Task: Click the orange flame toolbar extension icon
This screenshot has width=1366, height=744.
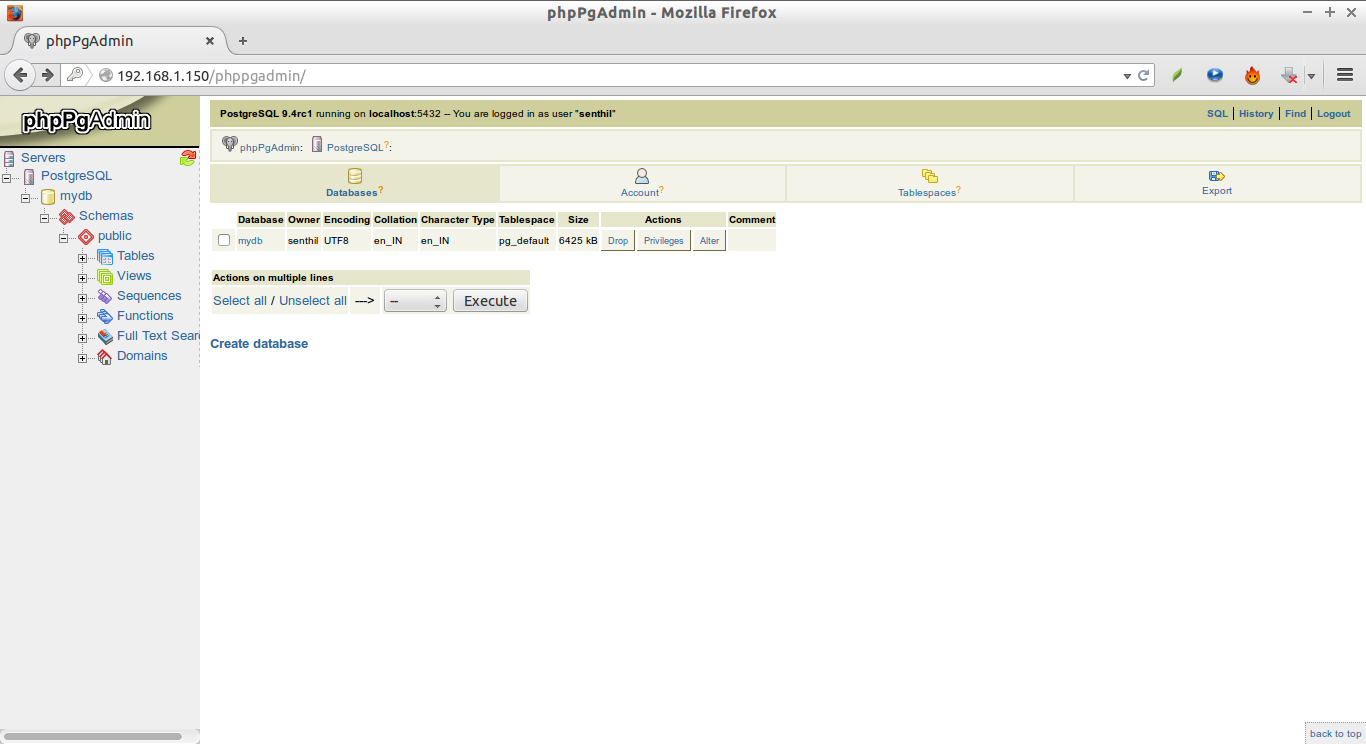Action: [x=1252, y=75]
